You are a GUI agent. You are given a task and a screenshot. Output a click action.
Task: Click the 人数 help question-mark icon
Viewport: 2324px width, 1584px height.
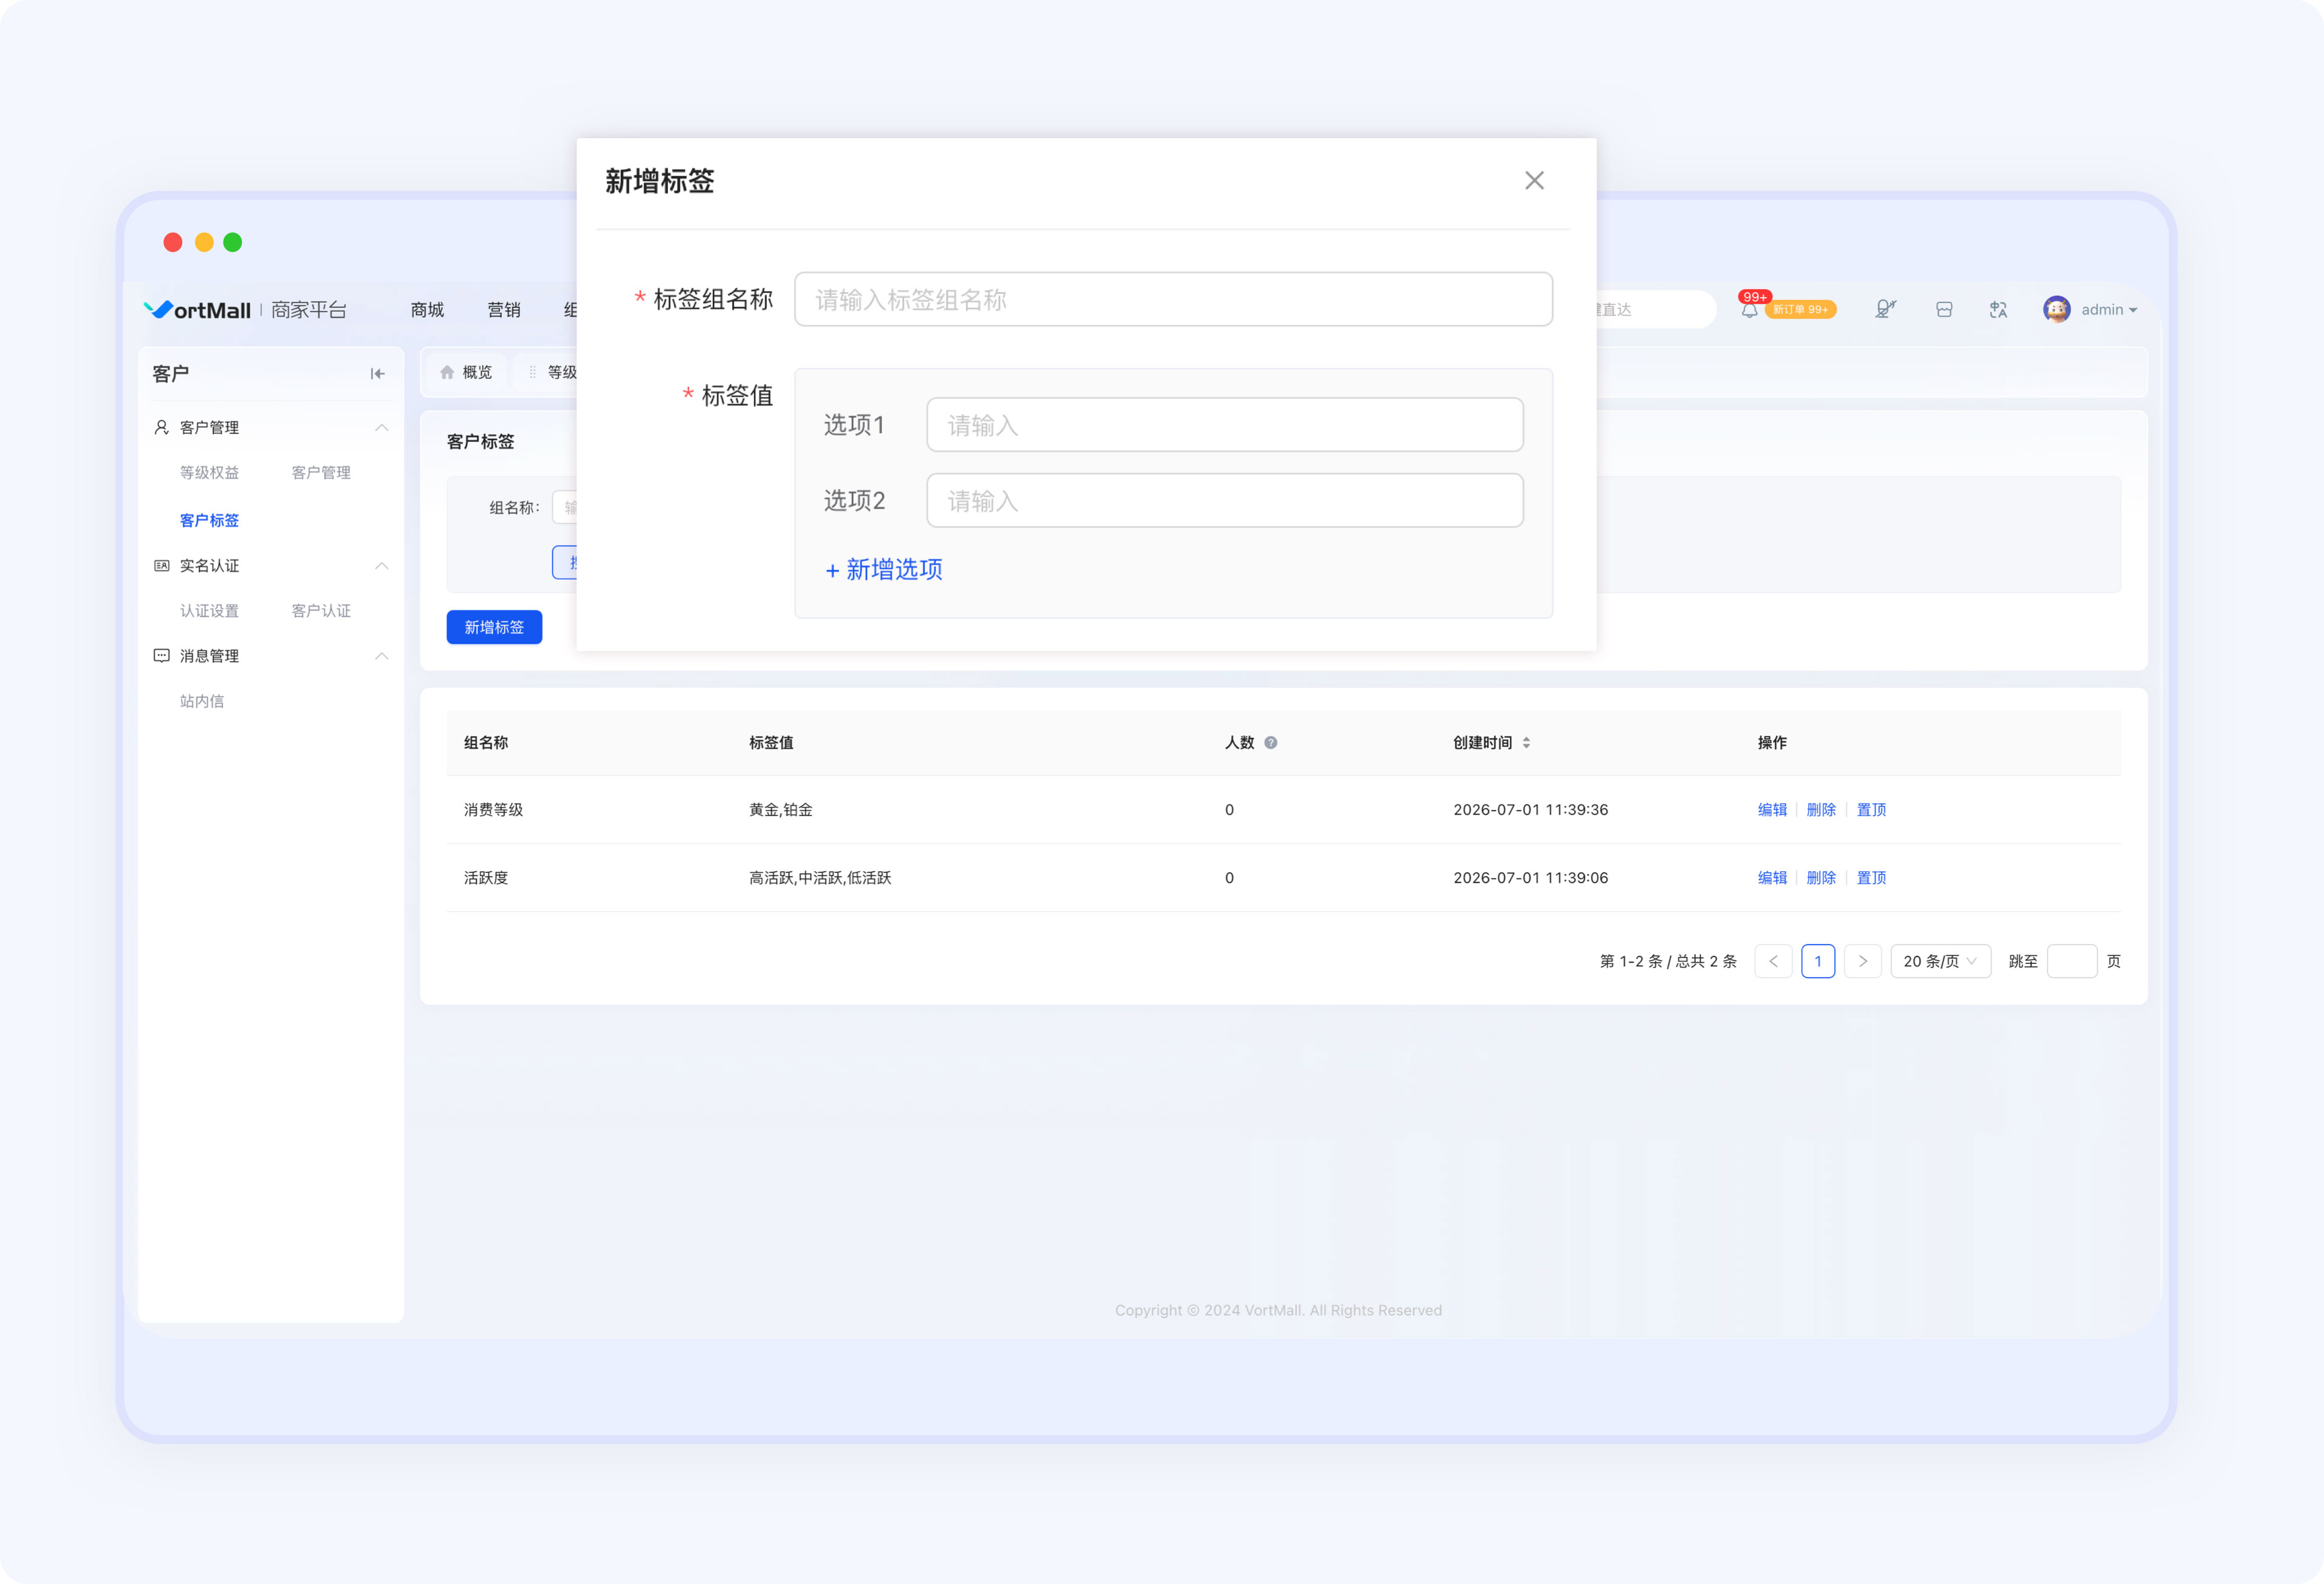coord(1270,743)
